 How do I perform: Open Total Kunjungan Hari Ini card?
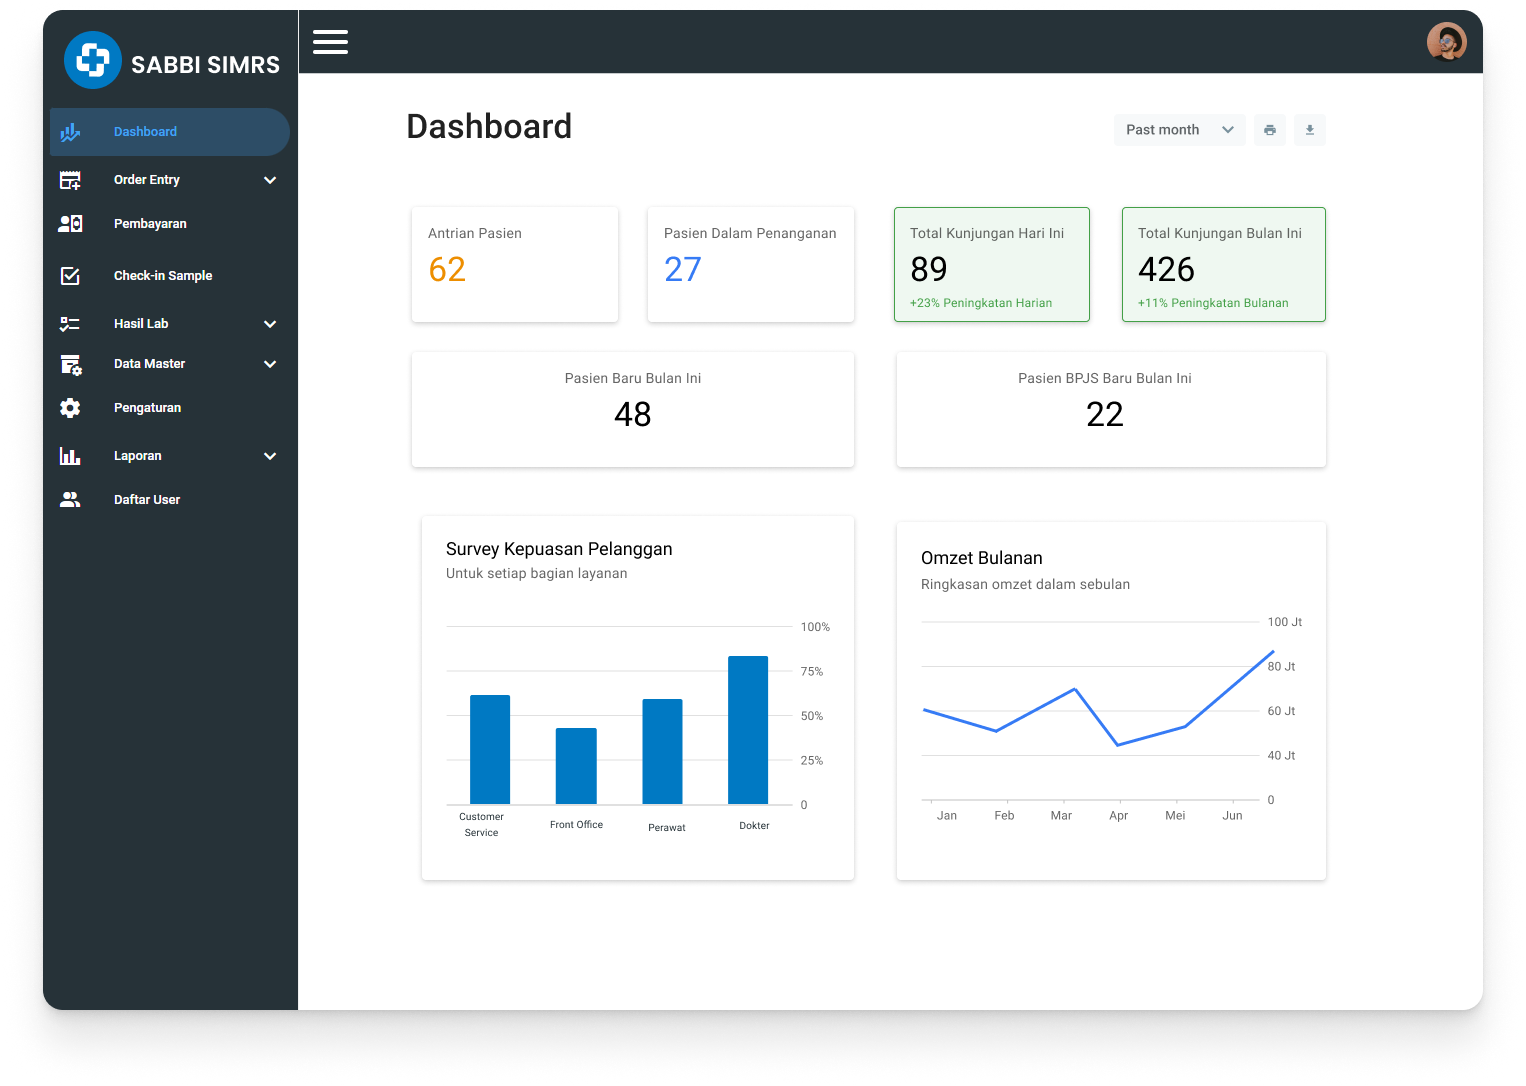coord(991,264)
